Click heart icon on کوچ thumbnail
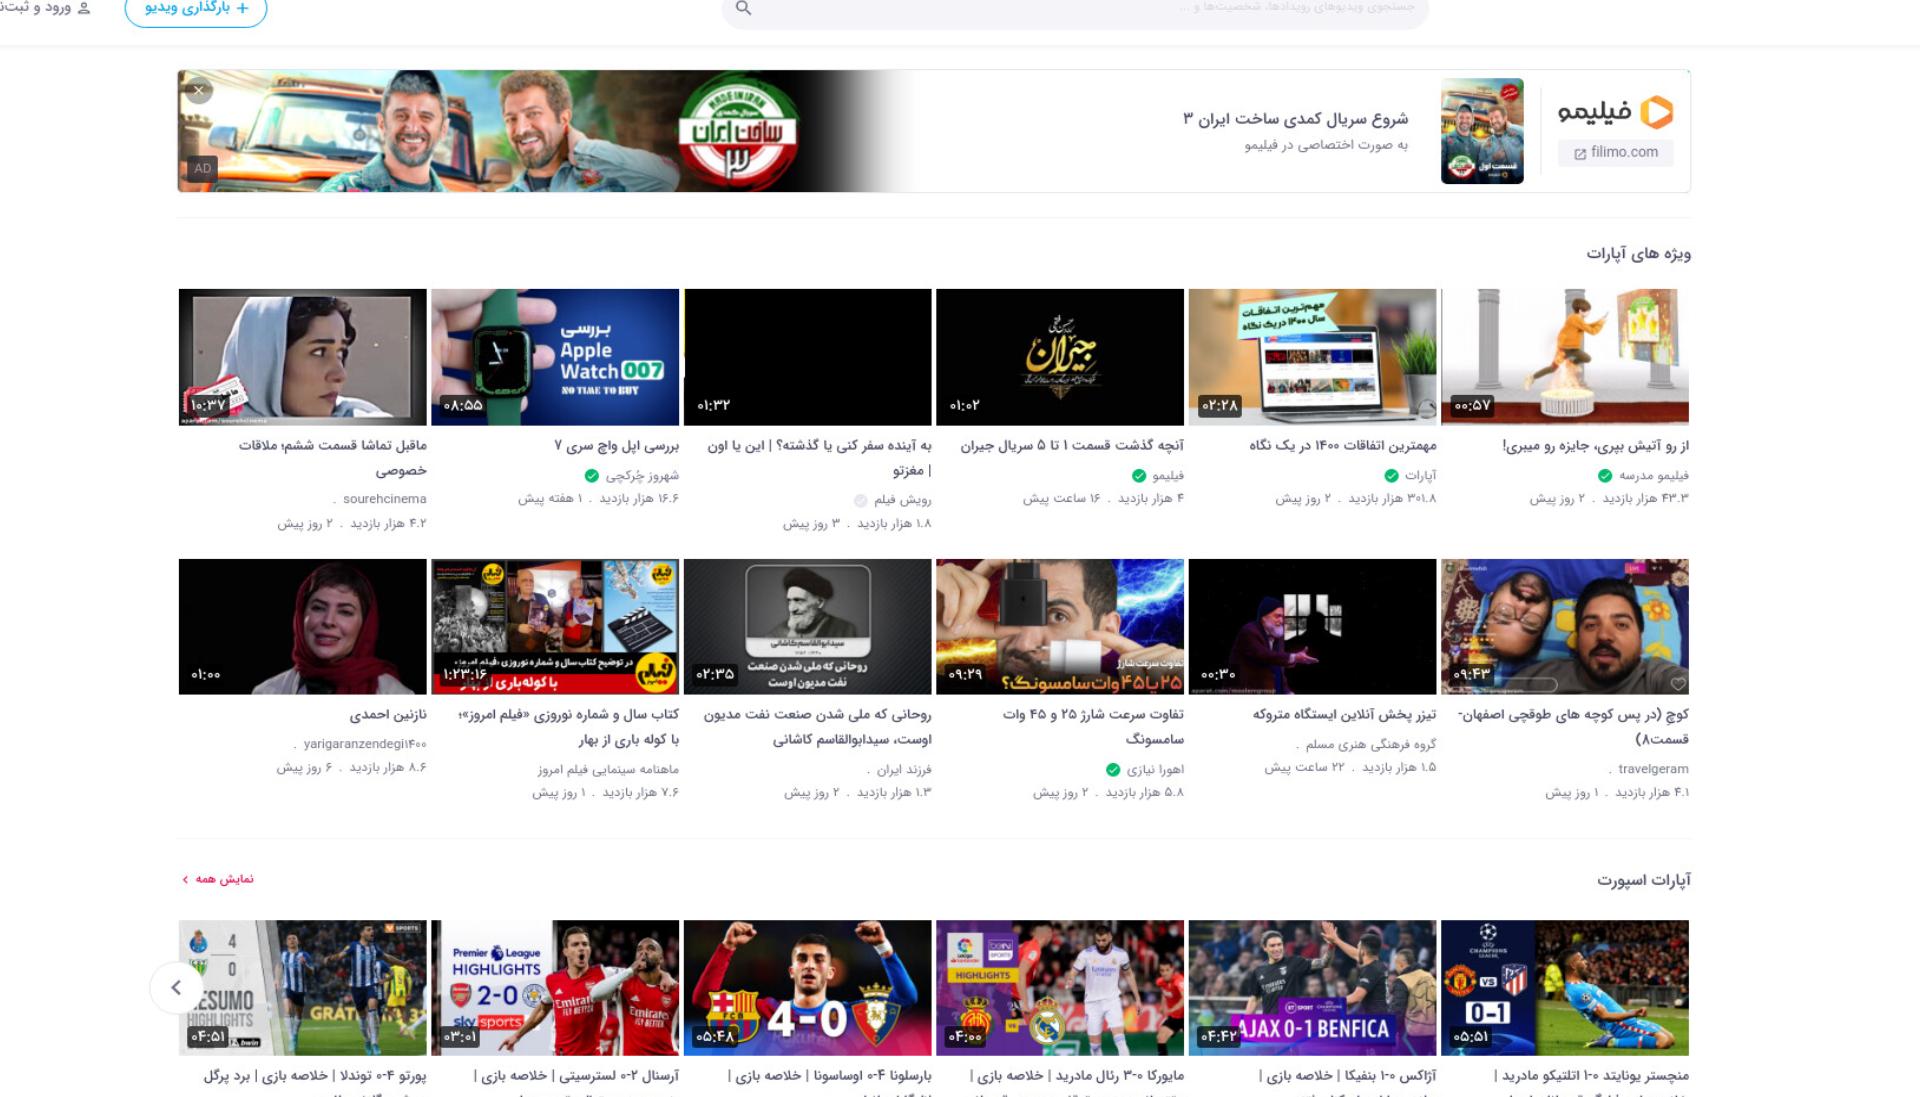Image resolution: width=1920 pixels, height=1097 pixels. [x=1678, y=684]
